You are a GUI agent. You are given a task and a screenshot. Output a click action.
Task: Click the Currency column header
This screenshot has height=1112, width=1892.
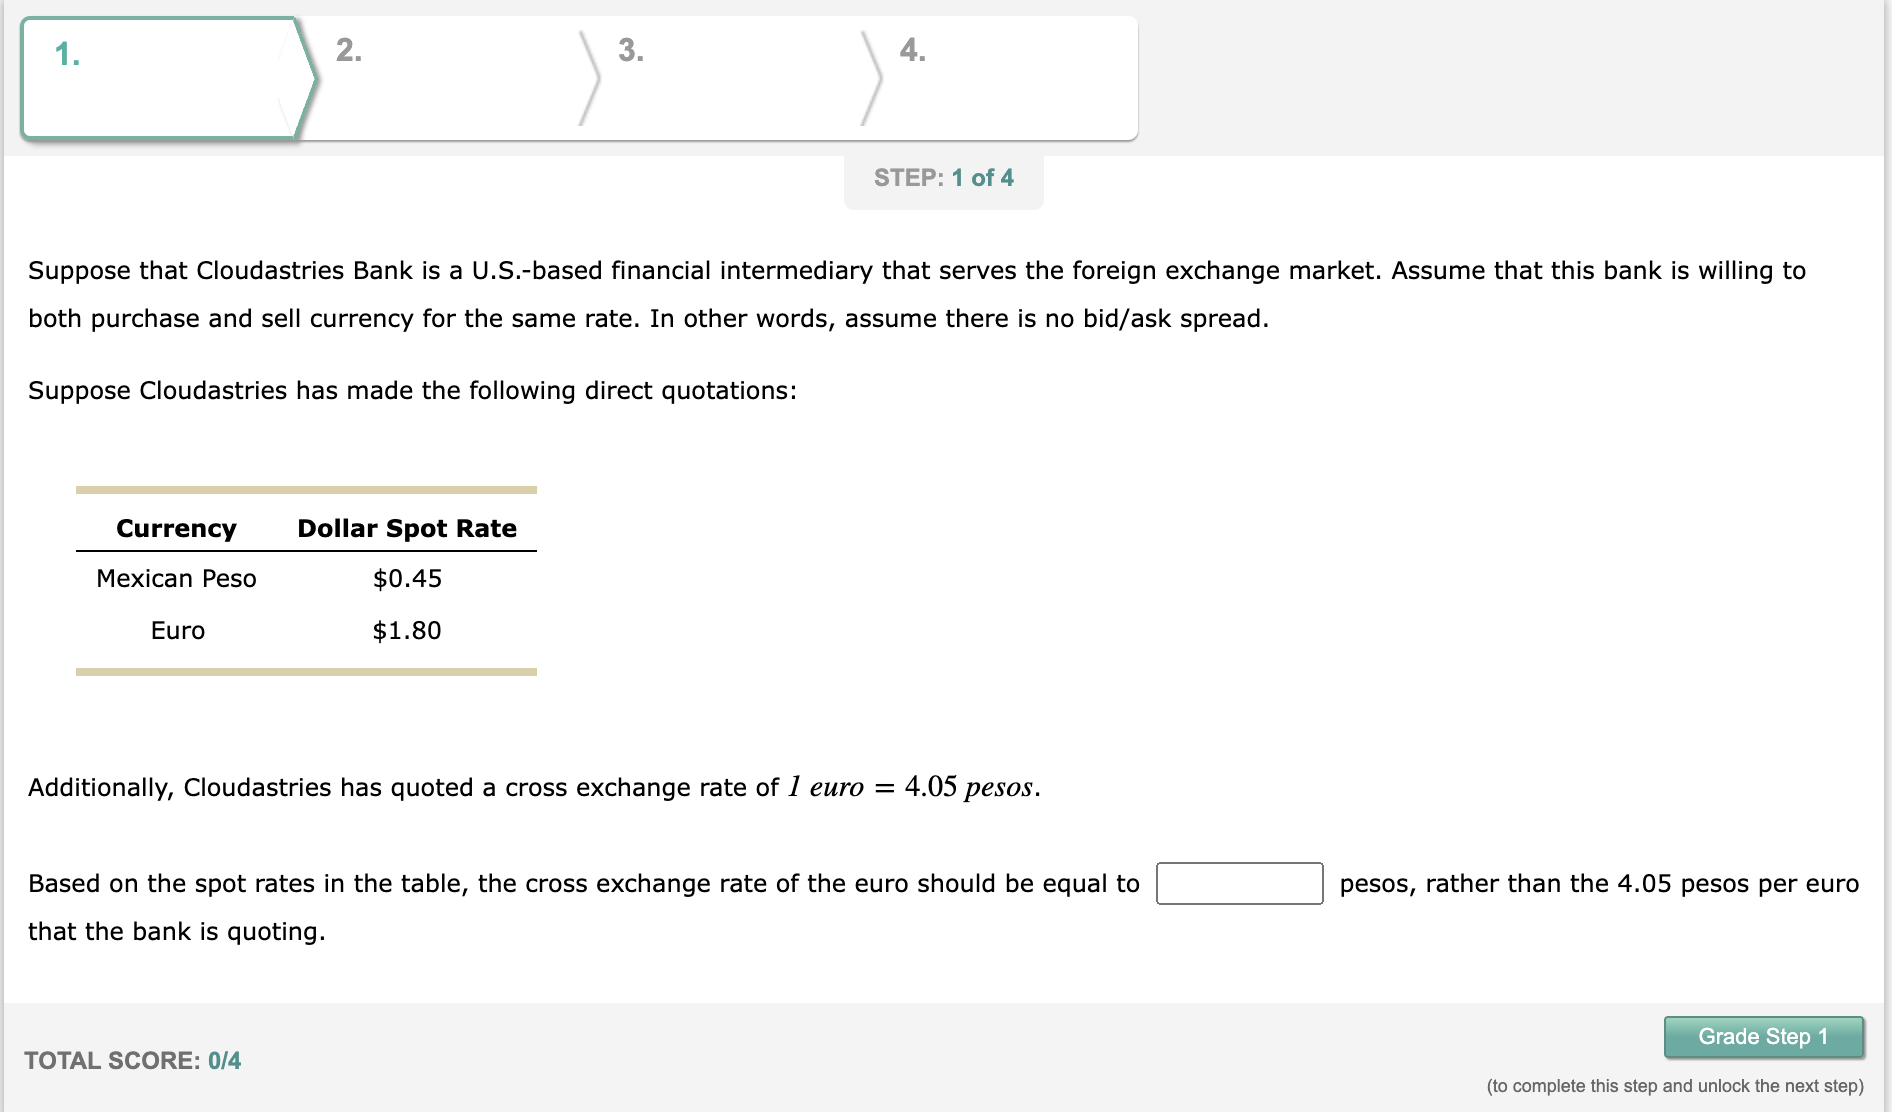(176, 528)
